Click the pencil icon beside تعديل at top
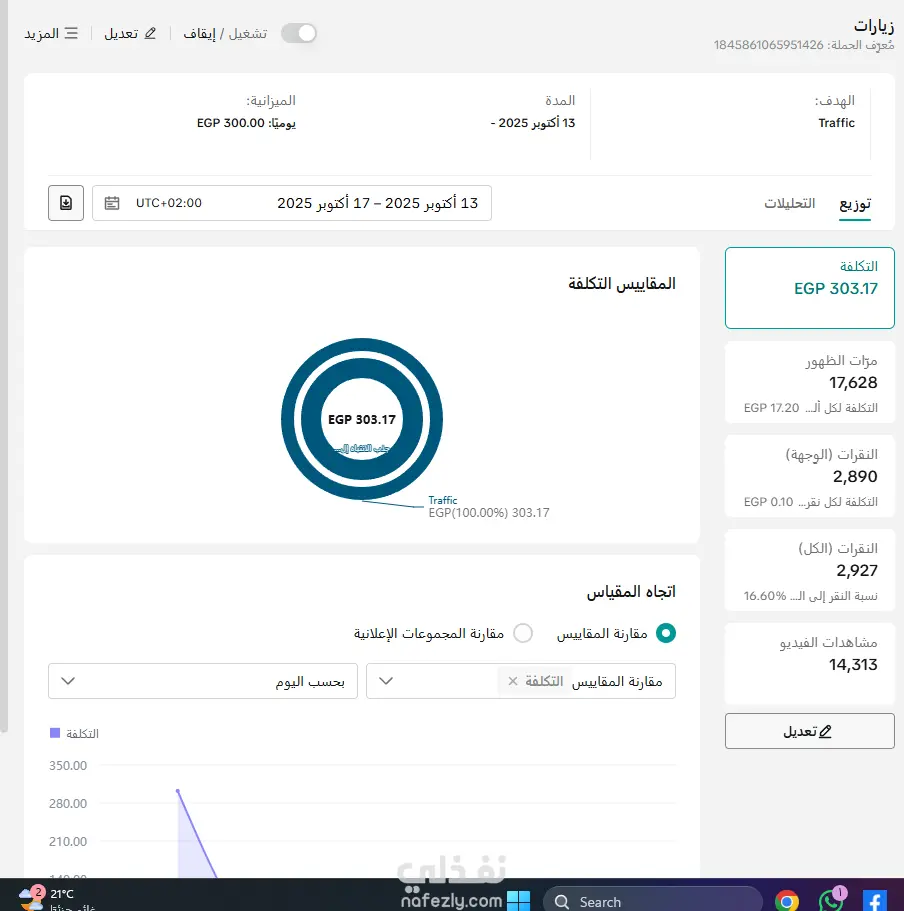The image size is (904, 911). coord(150,33)
